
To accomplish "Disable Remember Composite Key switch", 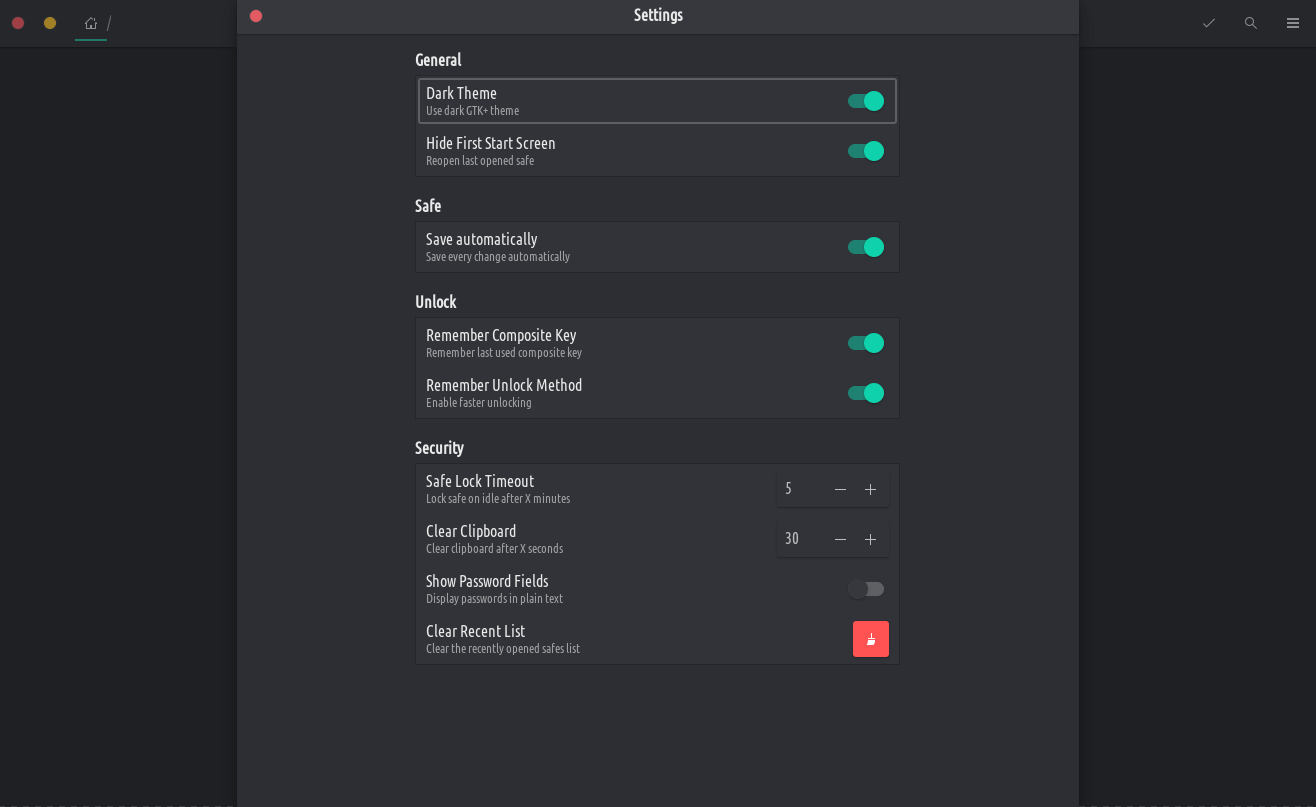I will click(866, 343).
